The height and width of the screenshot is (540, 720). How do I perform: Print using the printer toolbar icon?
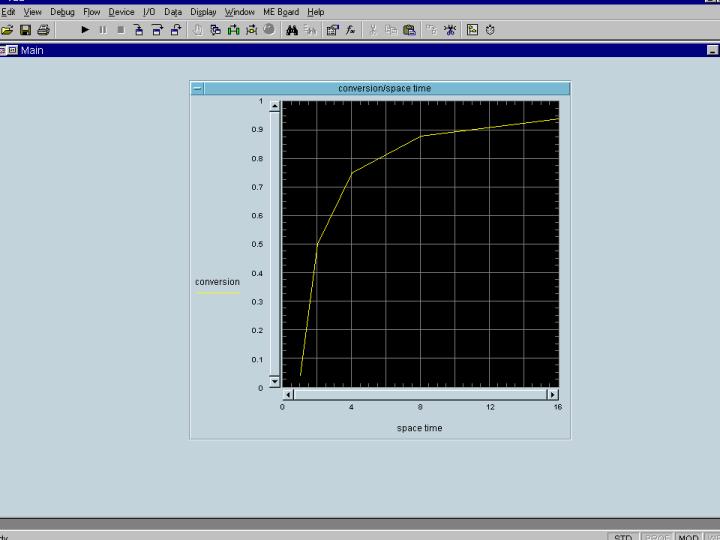[43, 30]
